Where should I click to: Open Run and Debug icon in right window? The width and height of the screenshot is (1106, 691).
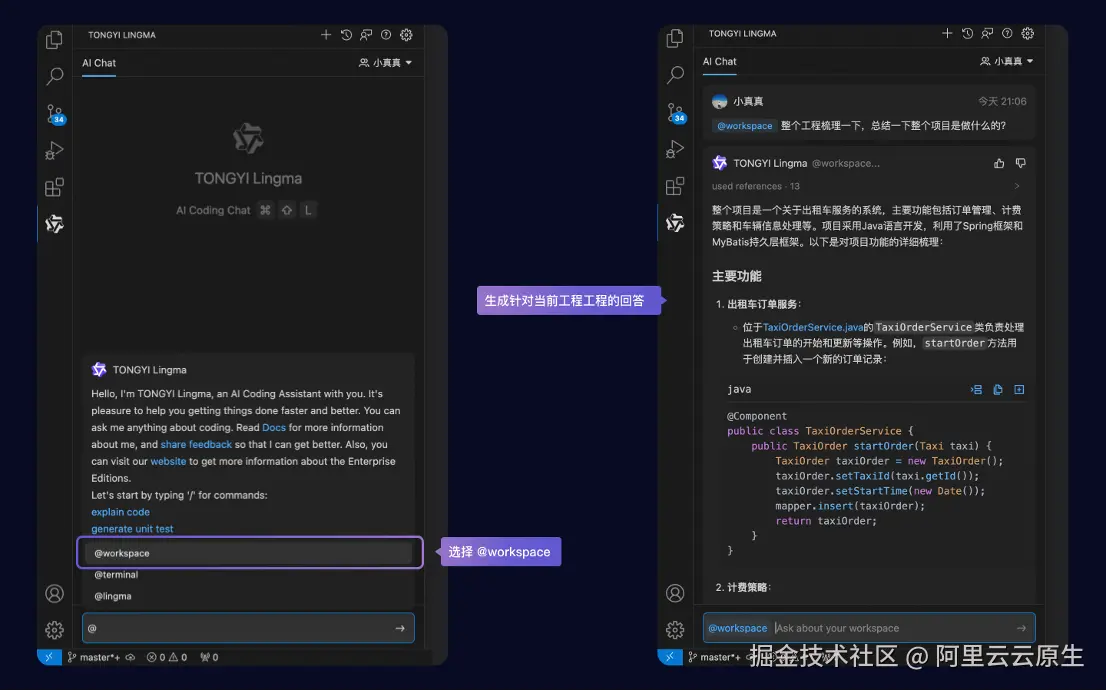(x=675, y=149)
